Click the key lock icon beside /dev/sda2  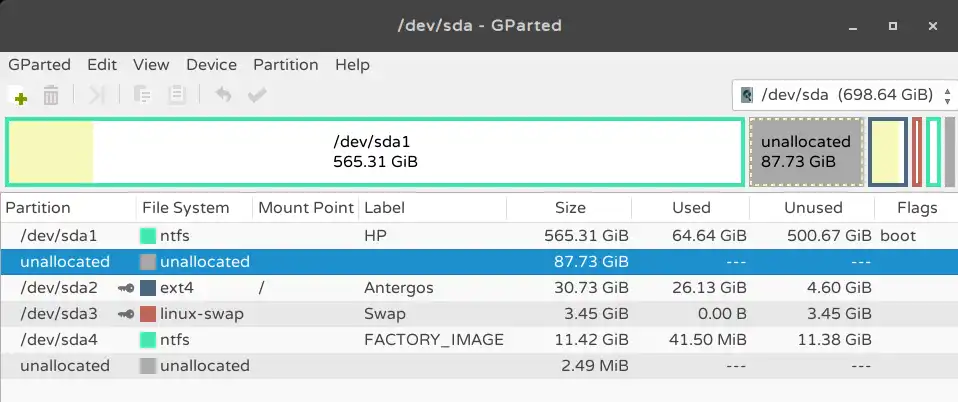[126, 288]
